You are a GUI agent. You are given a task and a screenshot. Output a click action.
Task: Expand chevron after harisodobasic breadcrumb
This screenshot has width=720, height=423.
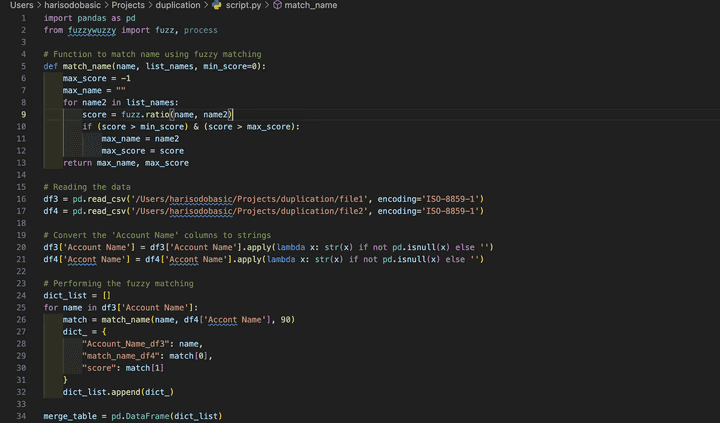(106, 5)
